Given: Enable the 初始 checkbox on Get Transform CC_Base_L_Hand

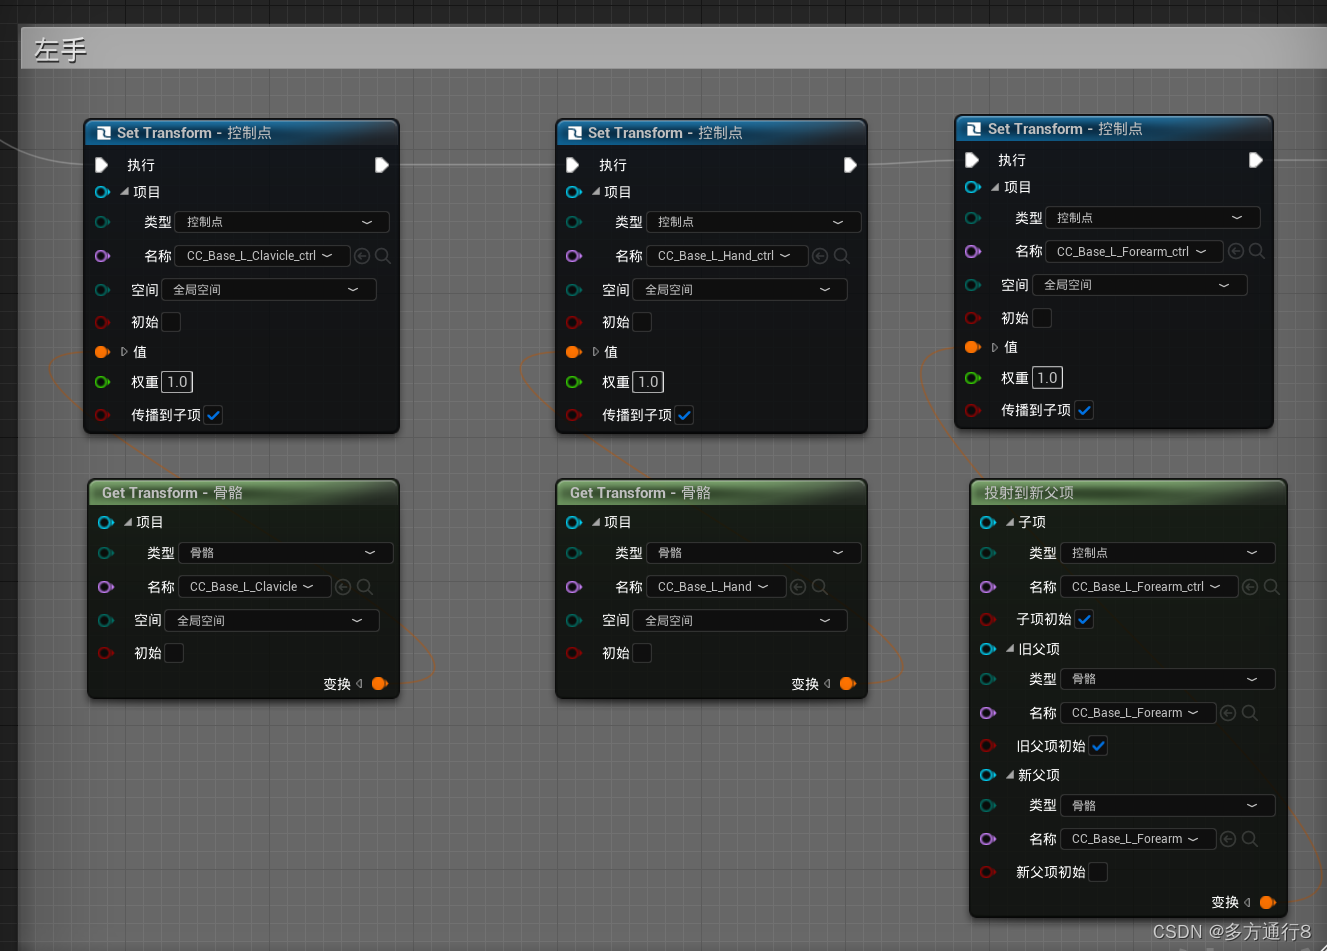Looking at the screenshot, I should pos(642,653).
